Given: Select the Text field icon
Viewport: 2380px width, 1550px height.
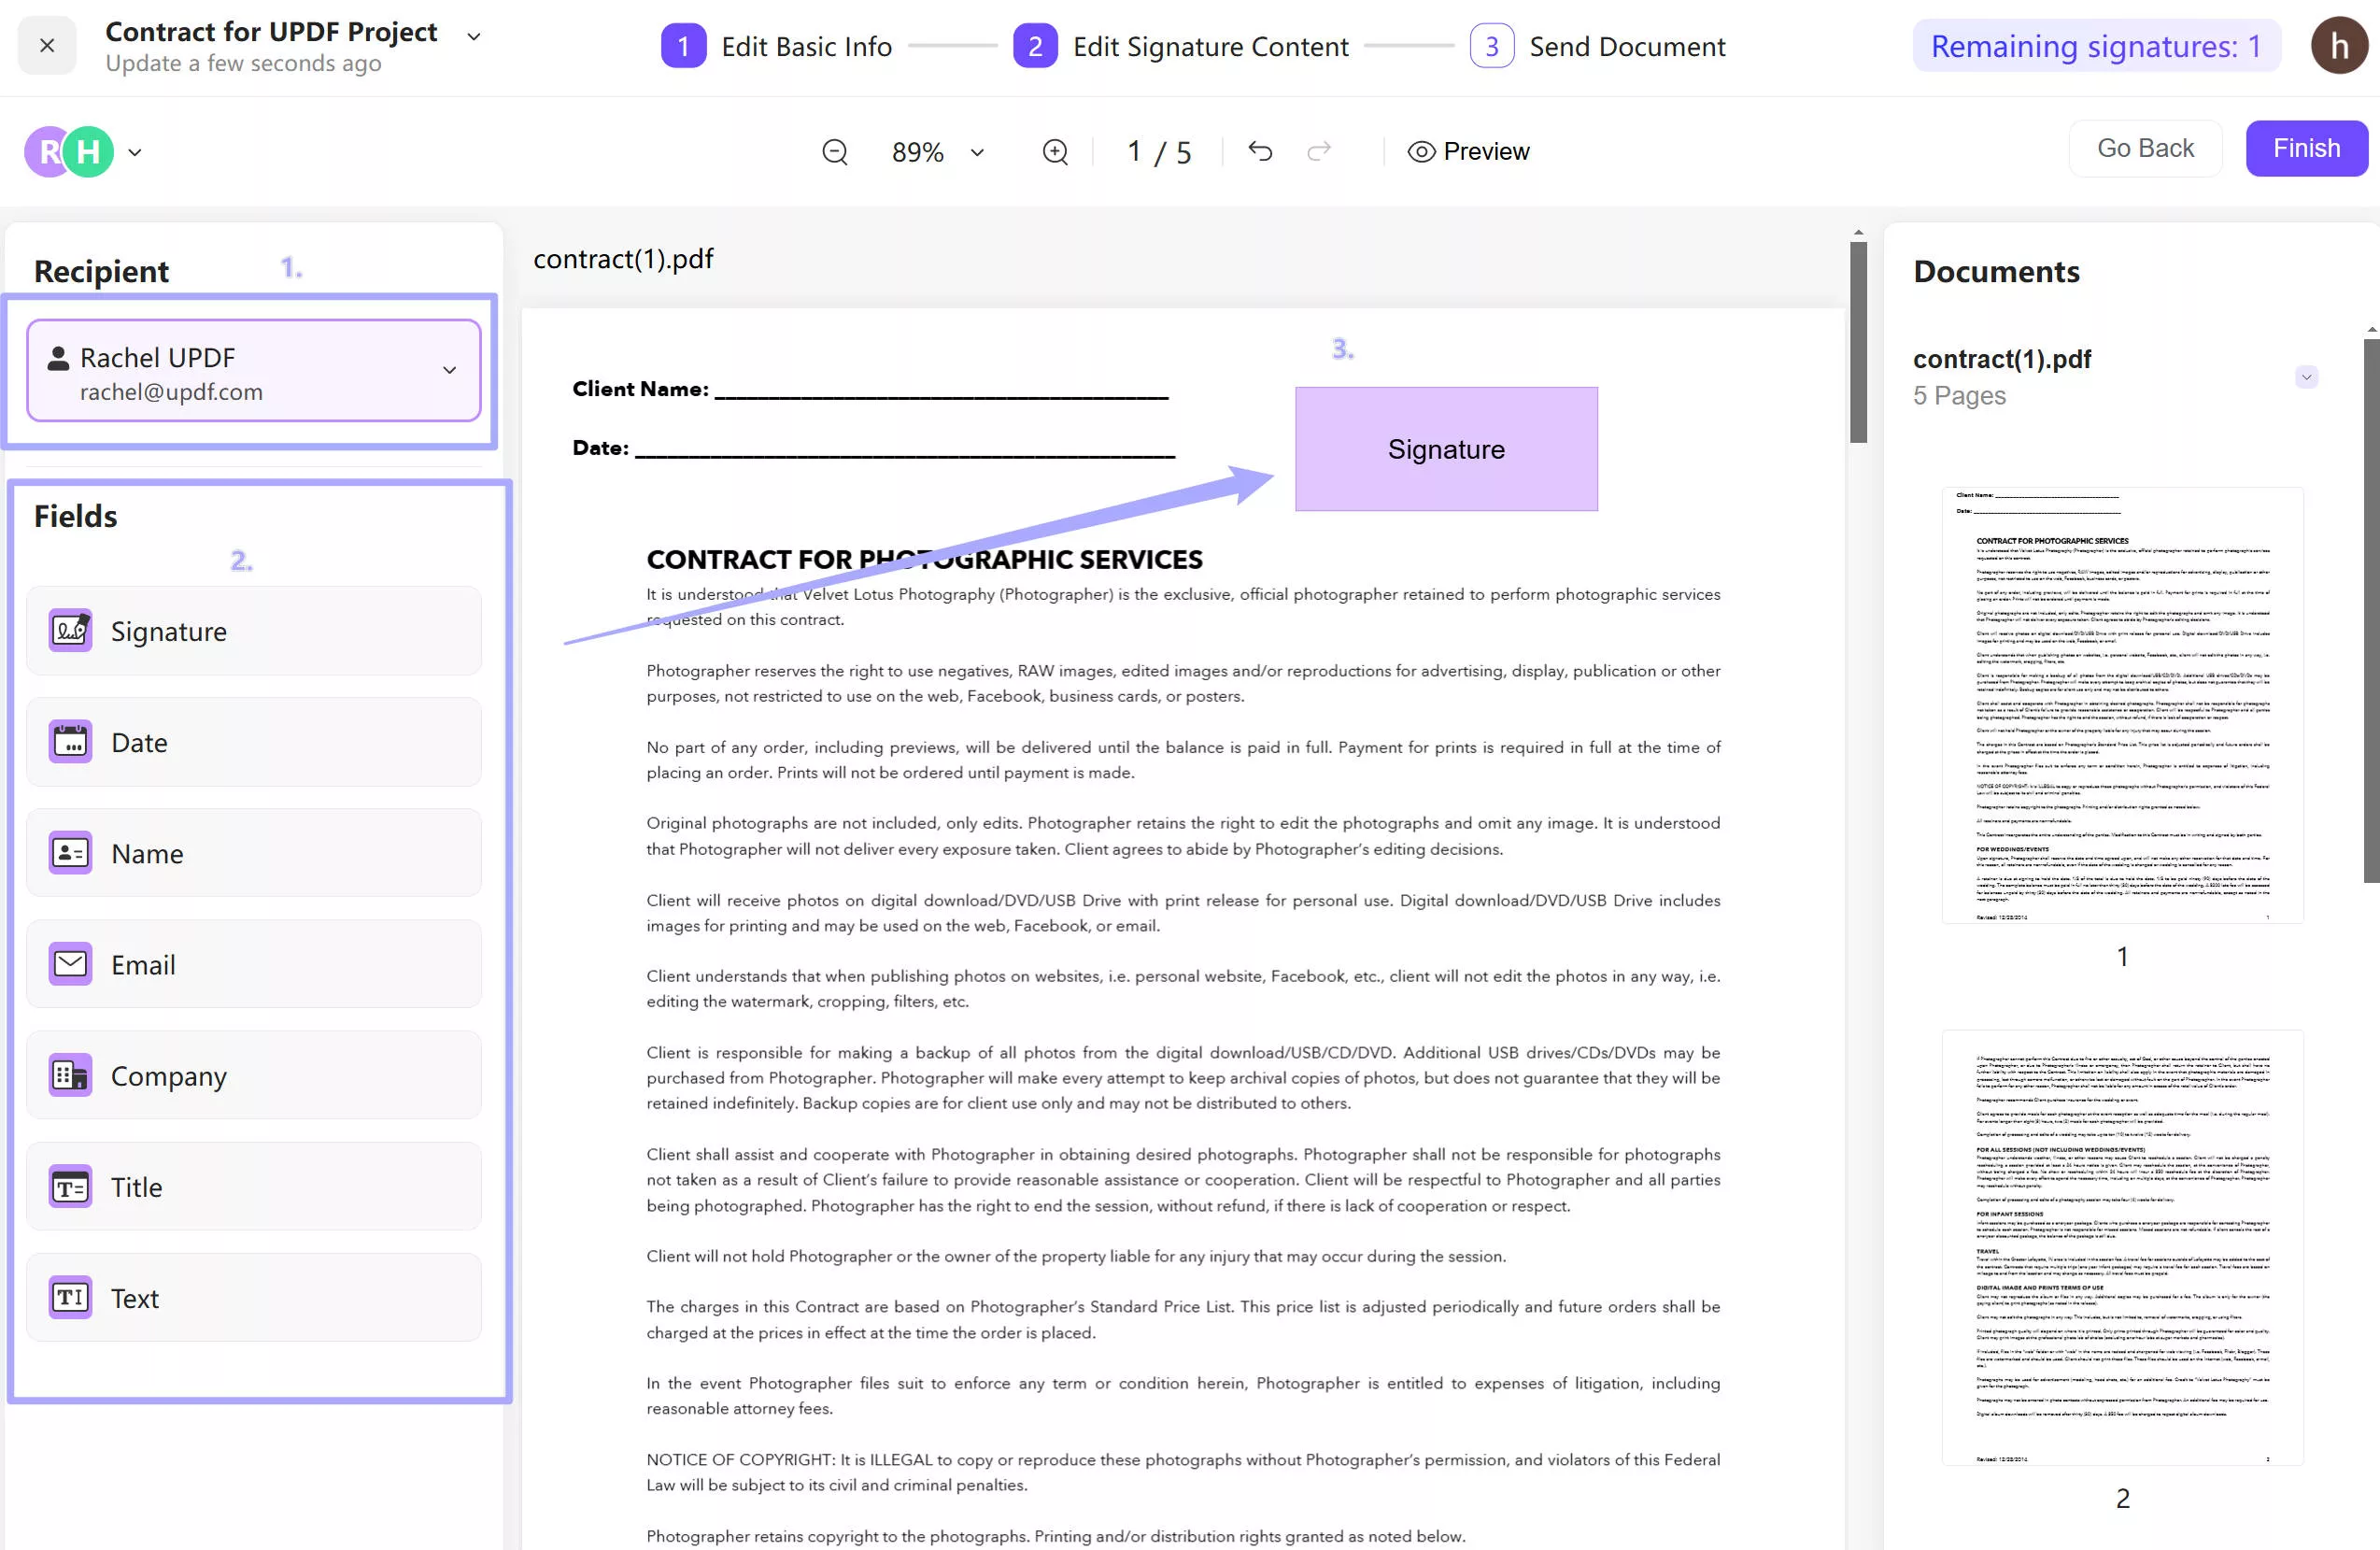Looking at the screenshot, I should pos(70,1298).
